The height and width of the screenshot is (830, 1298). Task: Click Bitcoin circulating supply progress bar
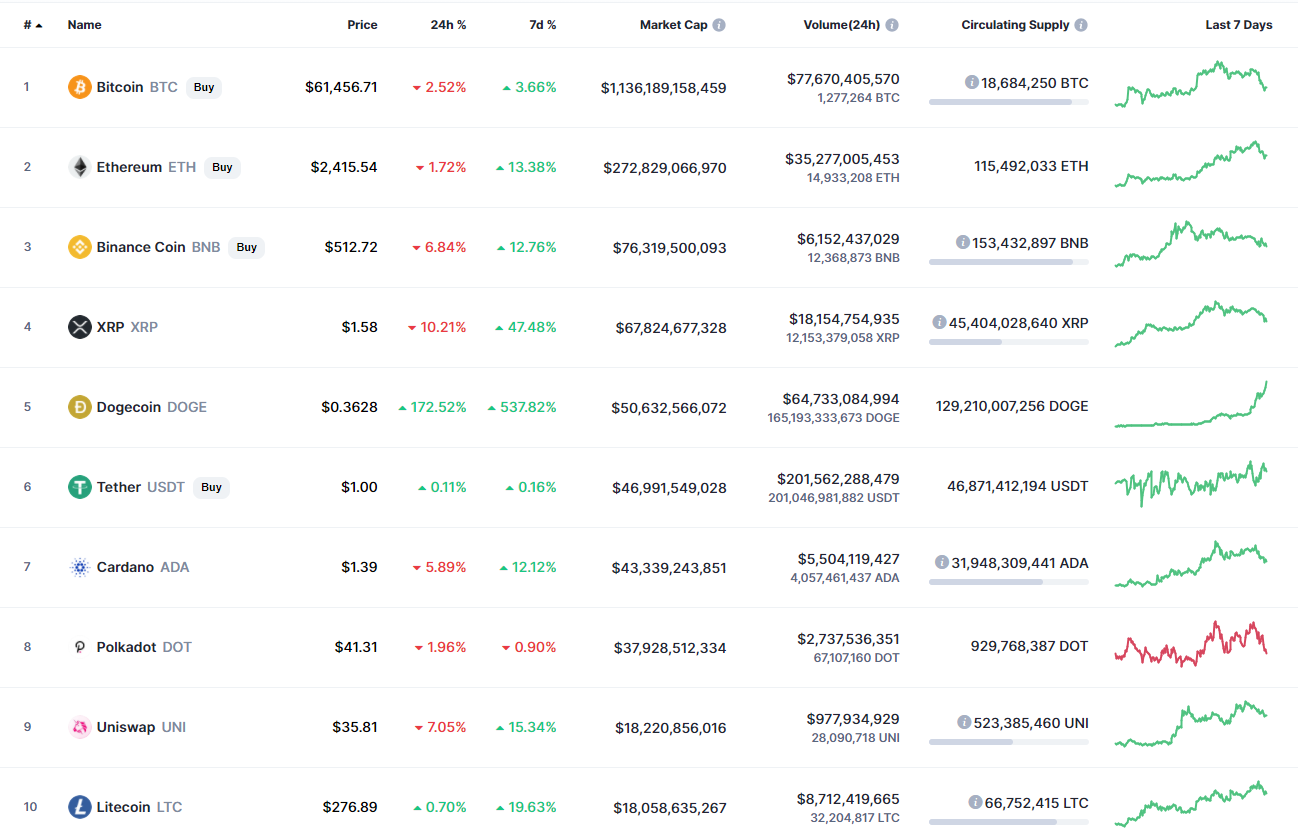point(1009,102)
